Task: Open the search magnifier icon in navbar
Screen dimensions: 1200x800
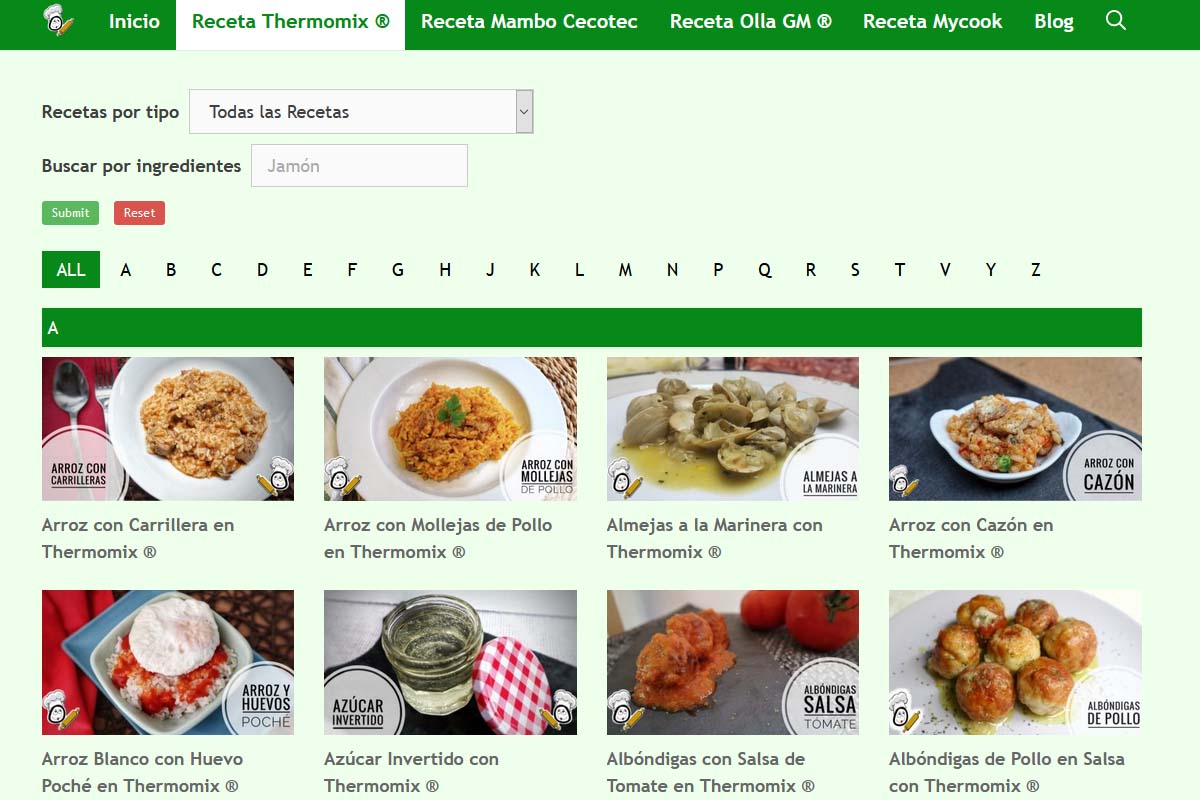Action: [1116, 21]
